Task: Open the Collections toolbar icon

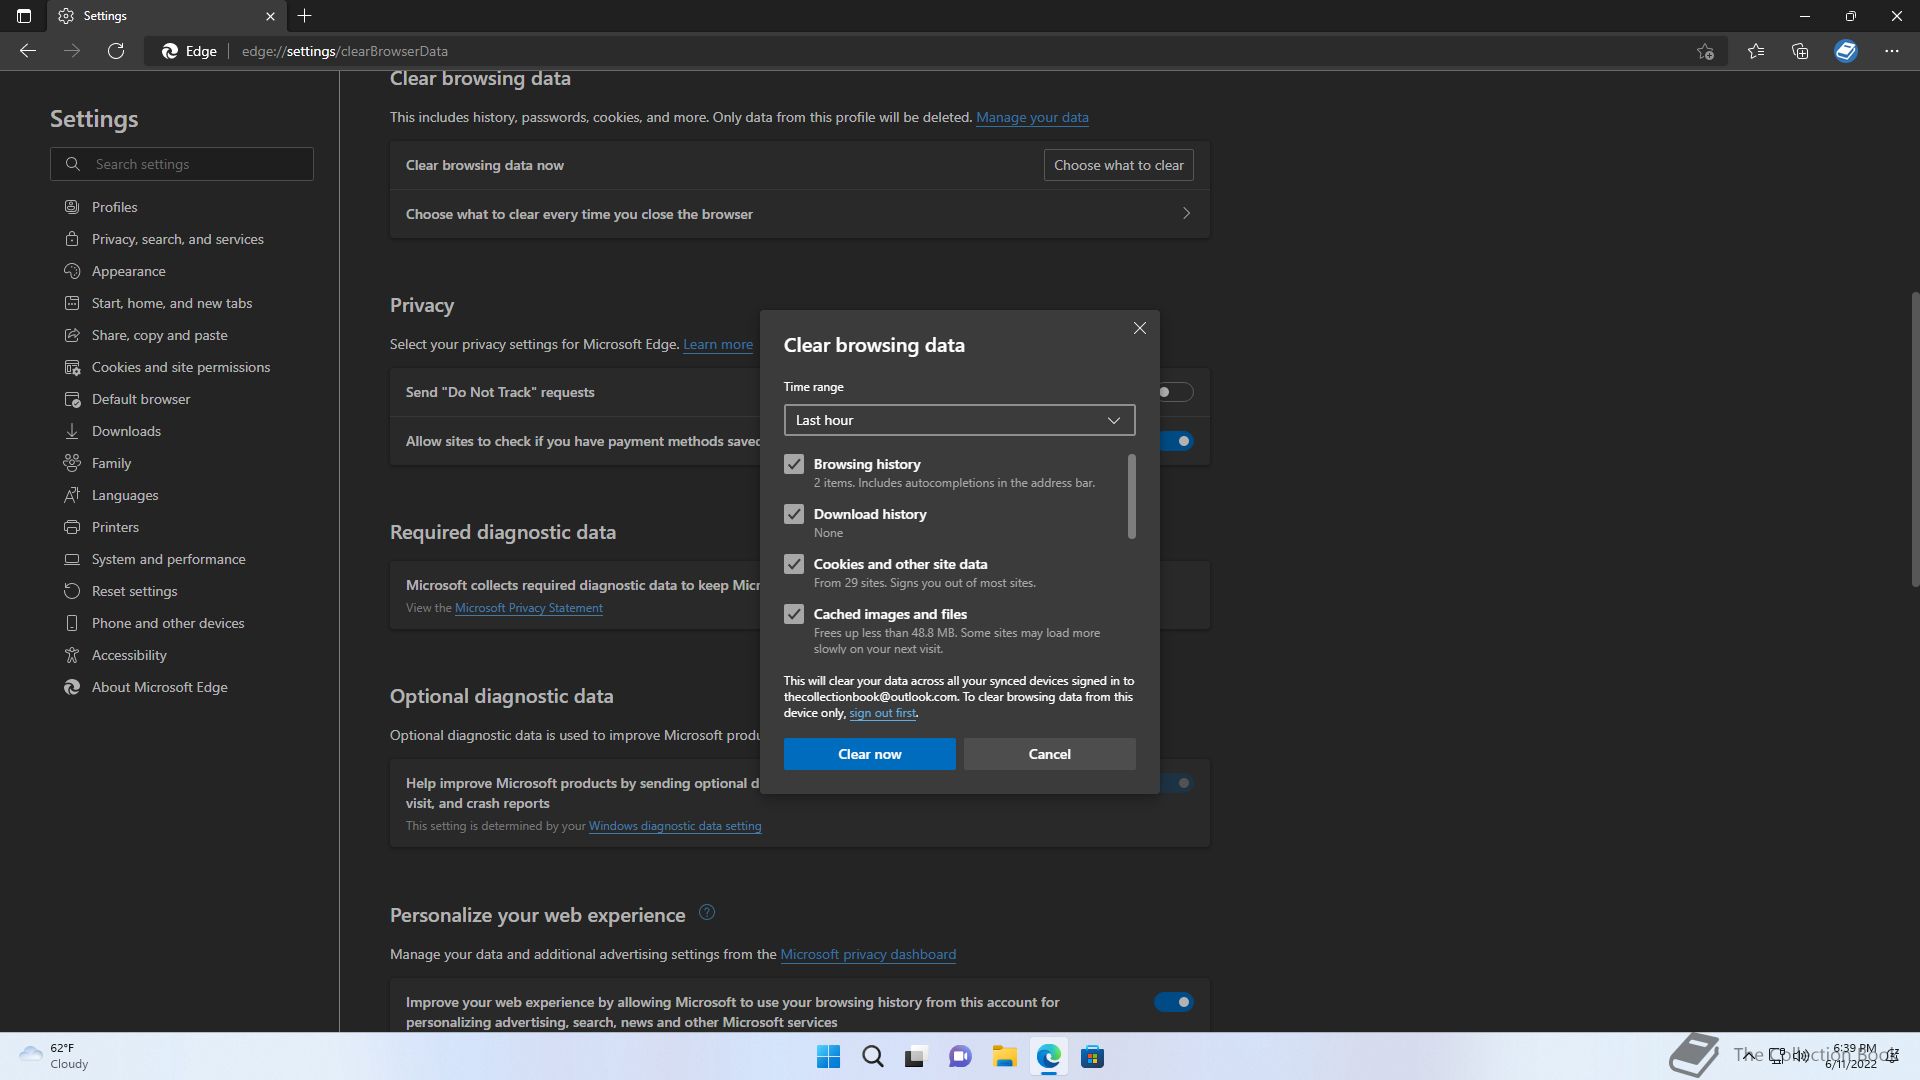Action: pos(1800,51)
